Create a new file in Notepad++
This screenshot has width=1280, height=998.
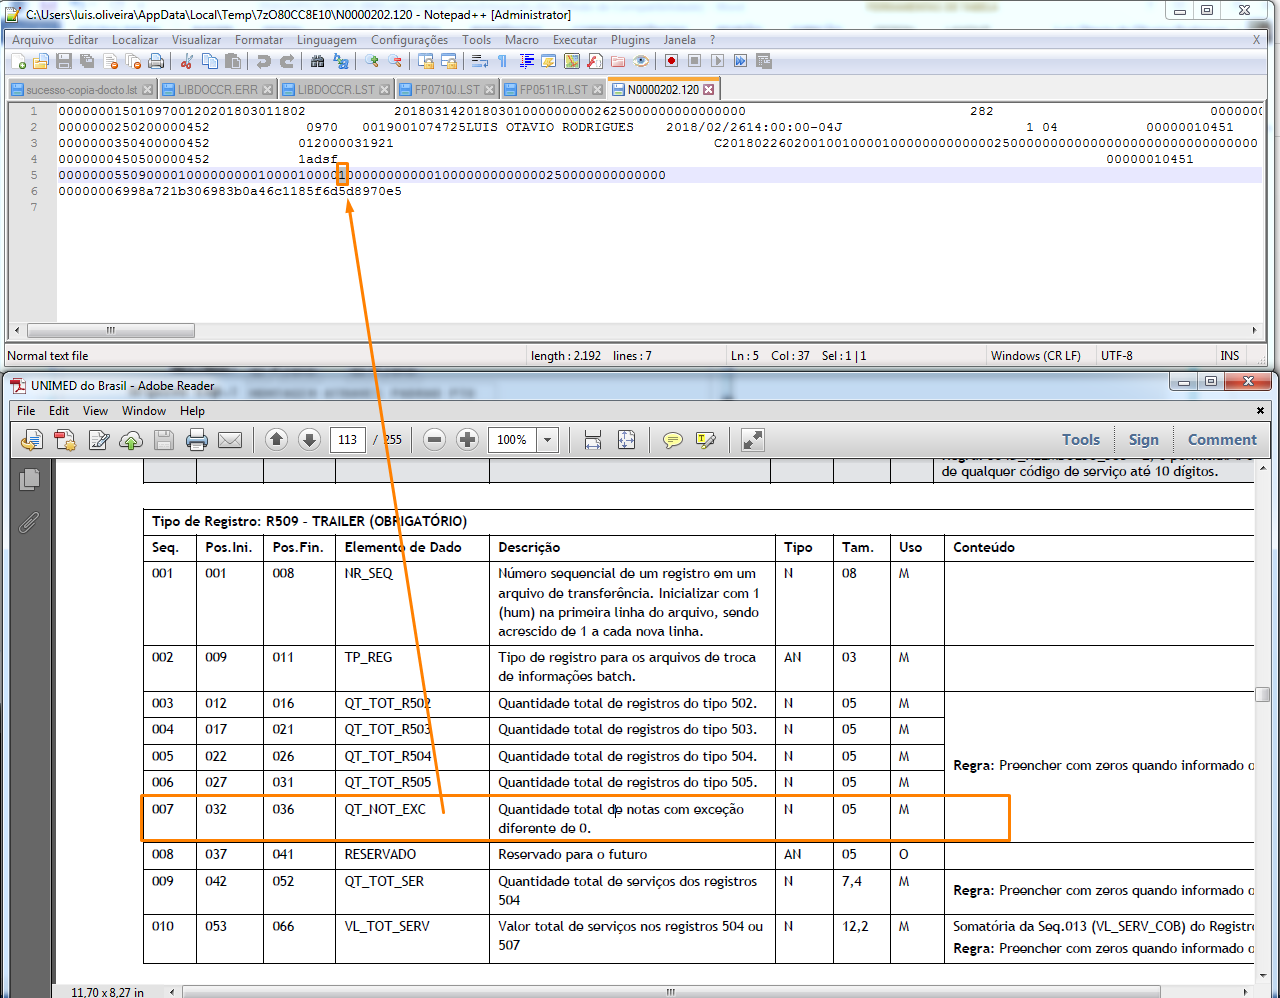click(19, 61)
